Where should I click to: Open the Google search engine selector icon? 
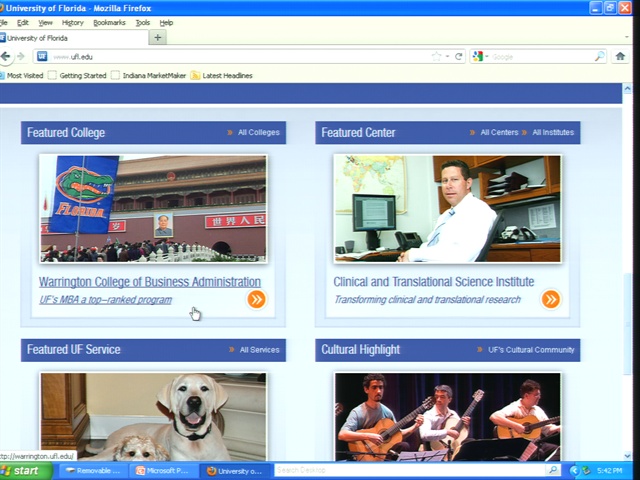pos(478,56)
